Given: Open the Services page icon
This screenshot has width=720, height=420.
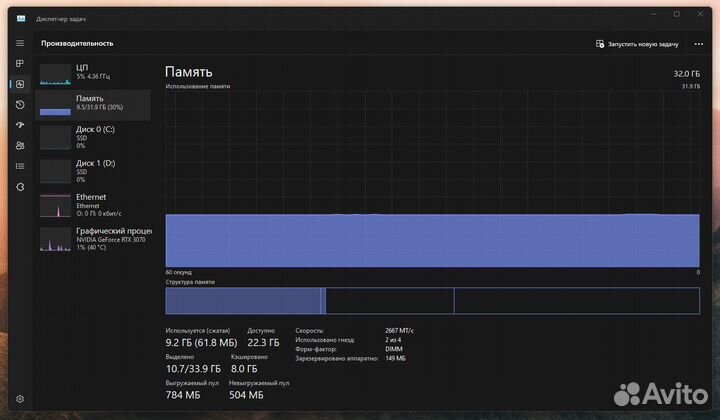Looking at the screenshot, I should point(20,187).
